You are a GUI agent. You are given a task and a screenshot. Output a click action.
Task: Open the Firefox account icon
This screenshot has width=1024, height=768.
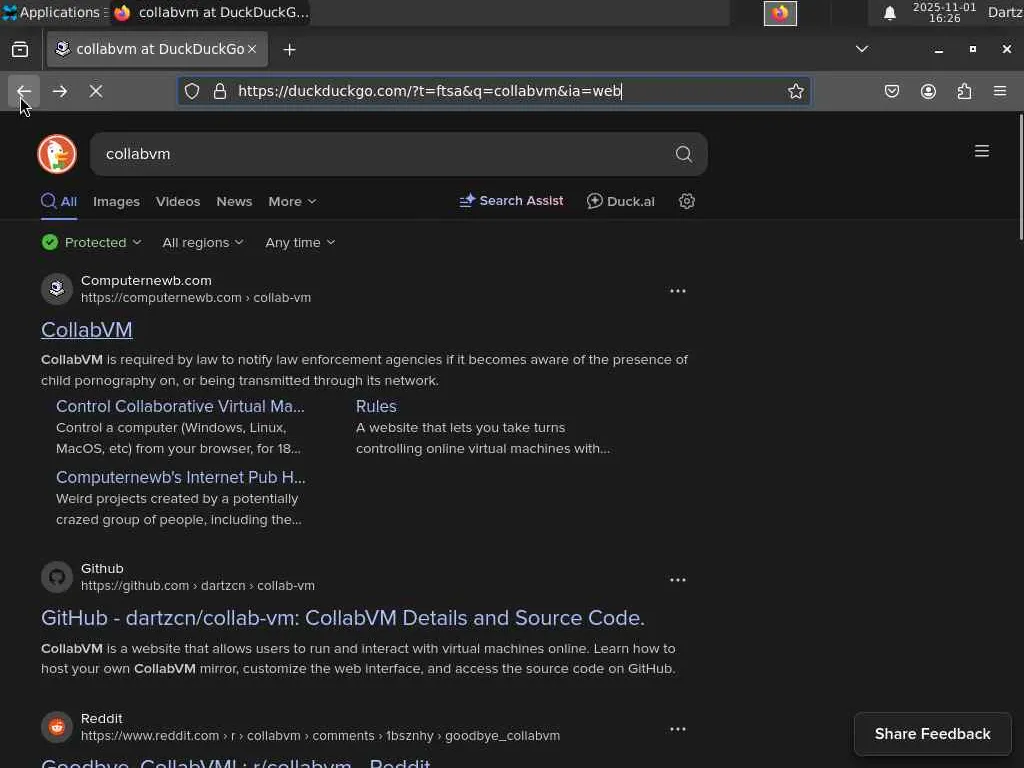click(x=928, y=91)
